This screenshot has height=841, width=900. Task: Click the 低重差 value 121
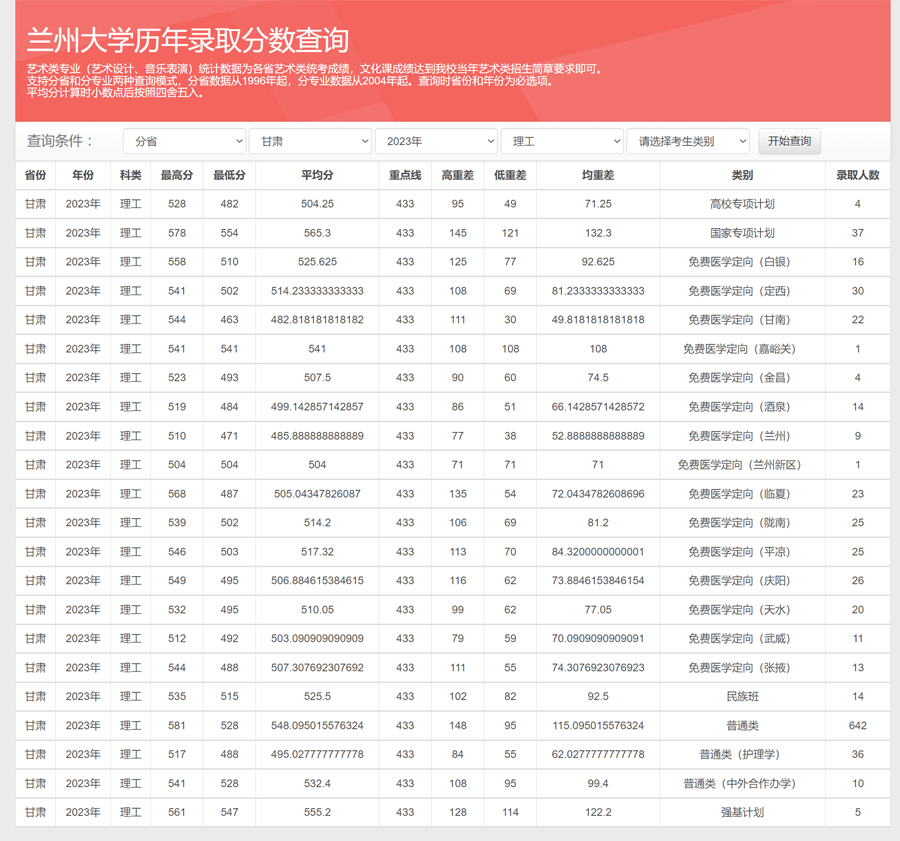click(x=510, y=233)
